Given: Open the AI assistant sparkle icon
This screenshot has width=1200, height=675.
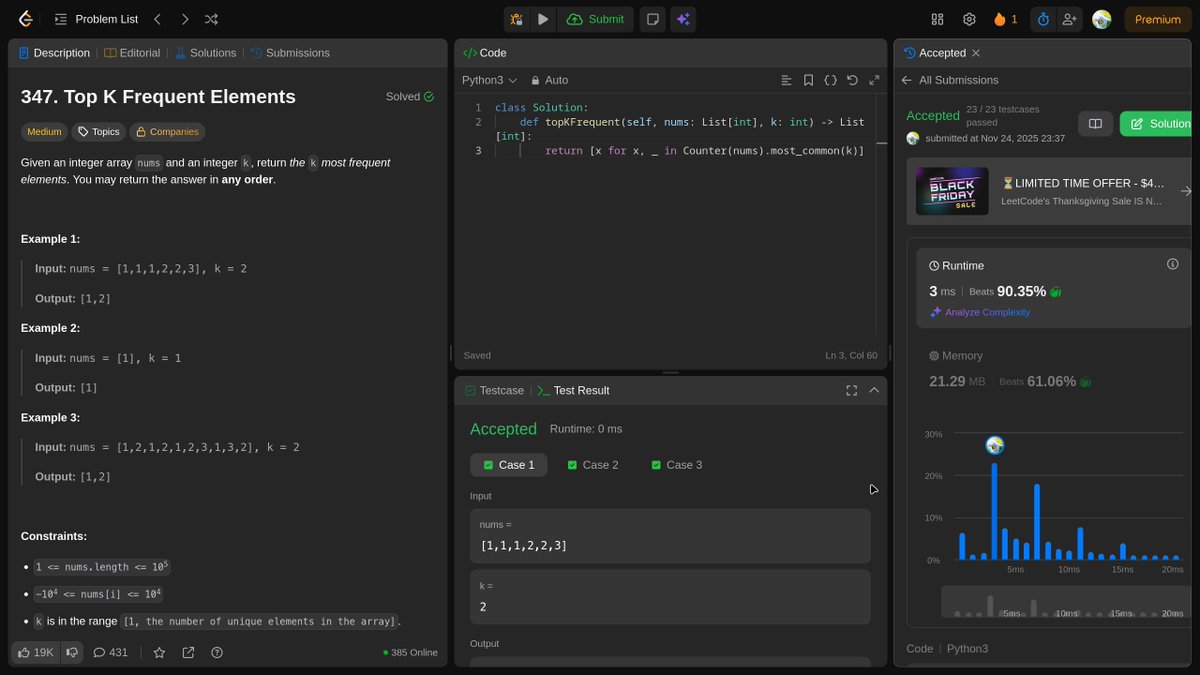Looking at the screenshot, I should pos(685,19).
